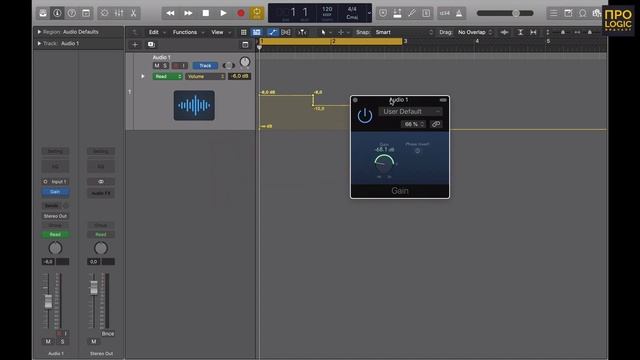
Task: Open the Edit menu
Action: pyautogui.click(x=153, y=32)
